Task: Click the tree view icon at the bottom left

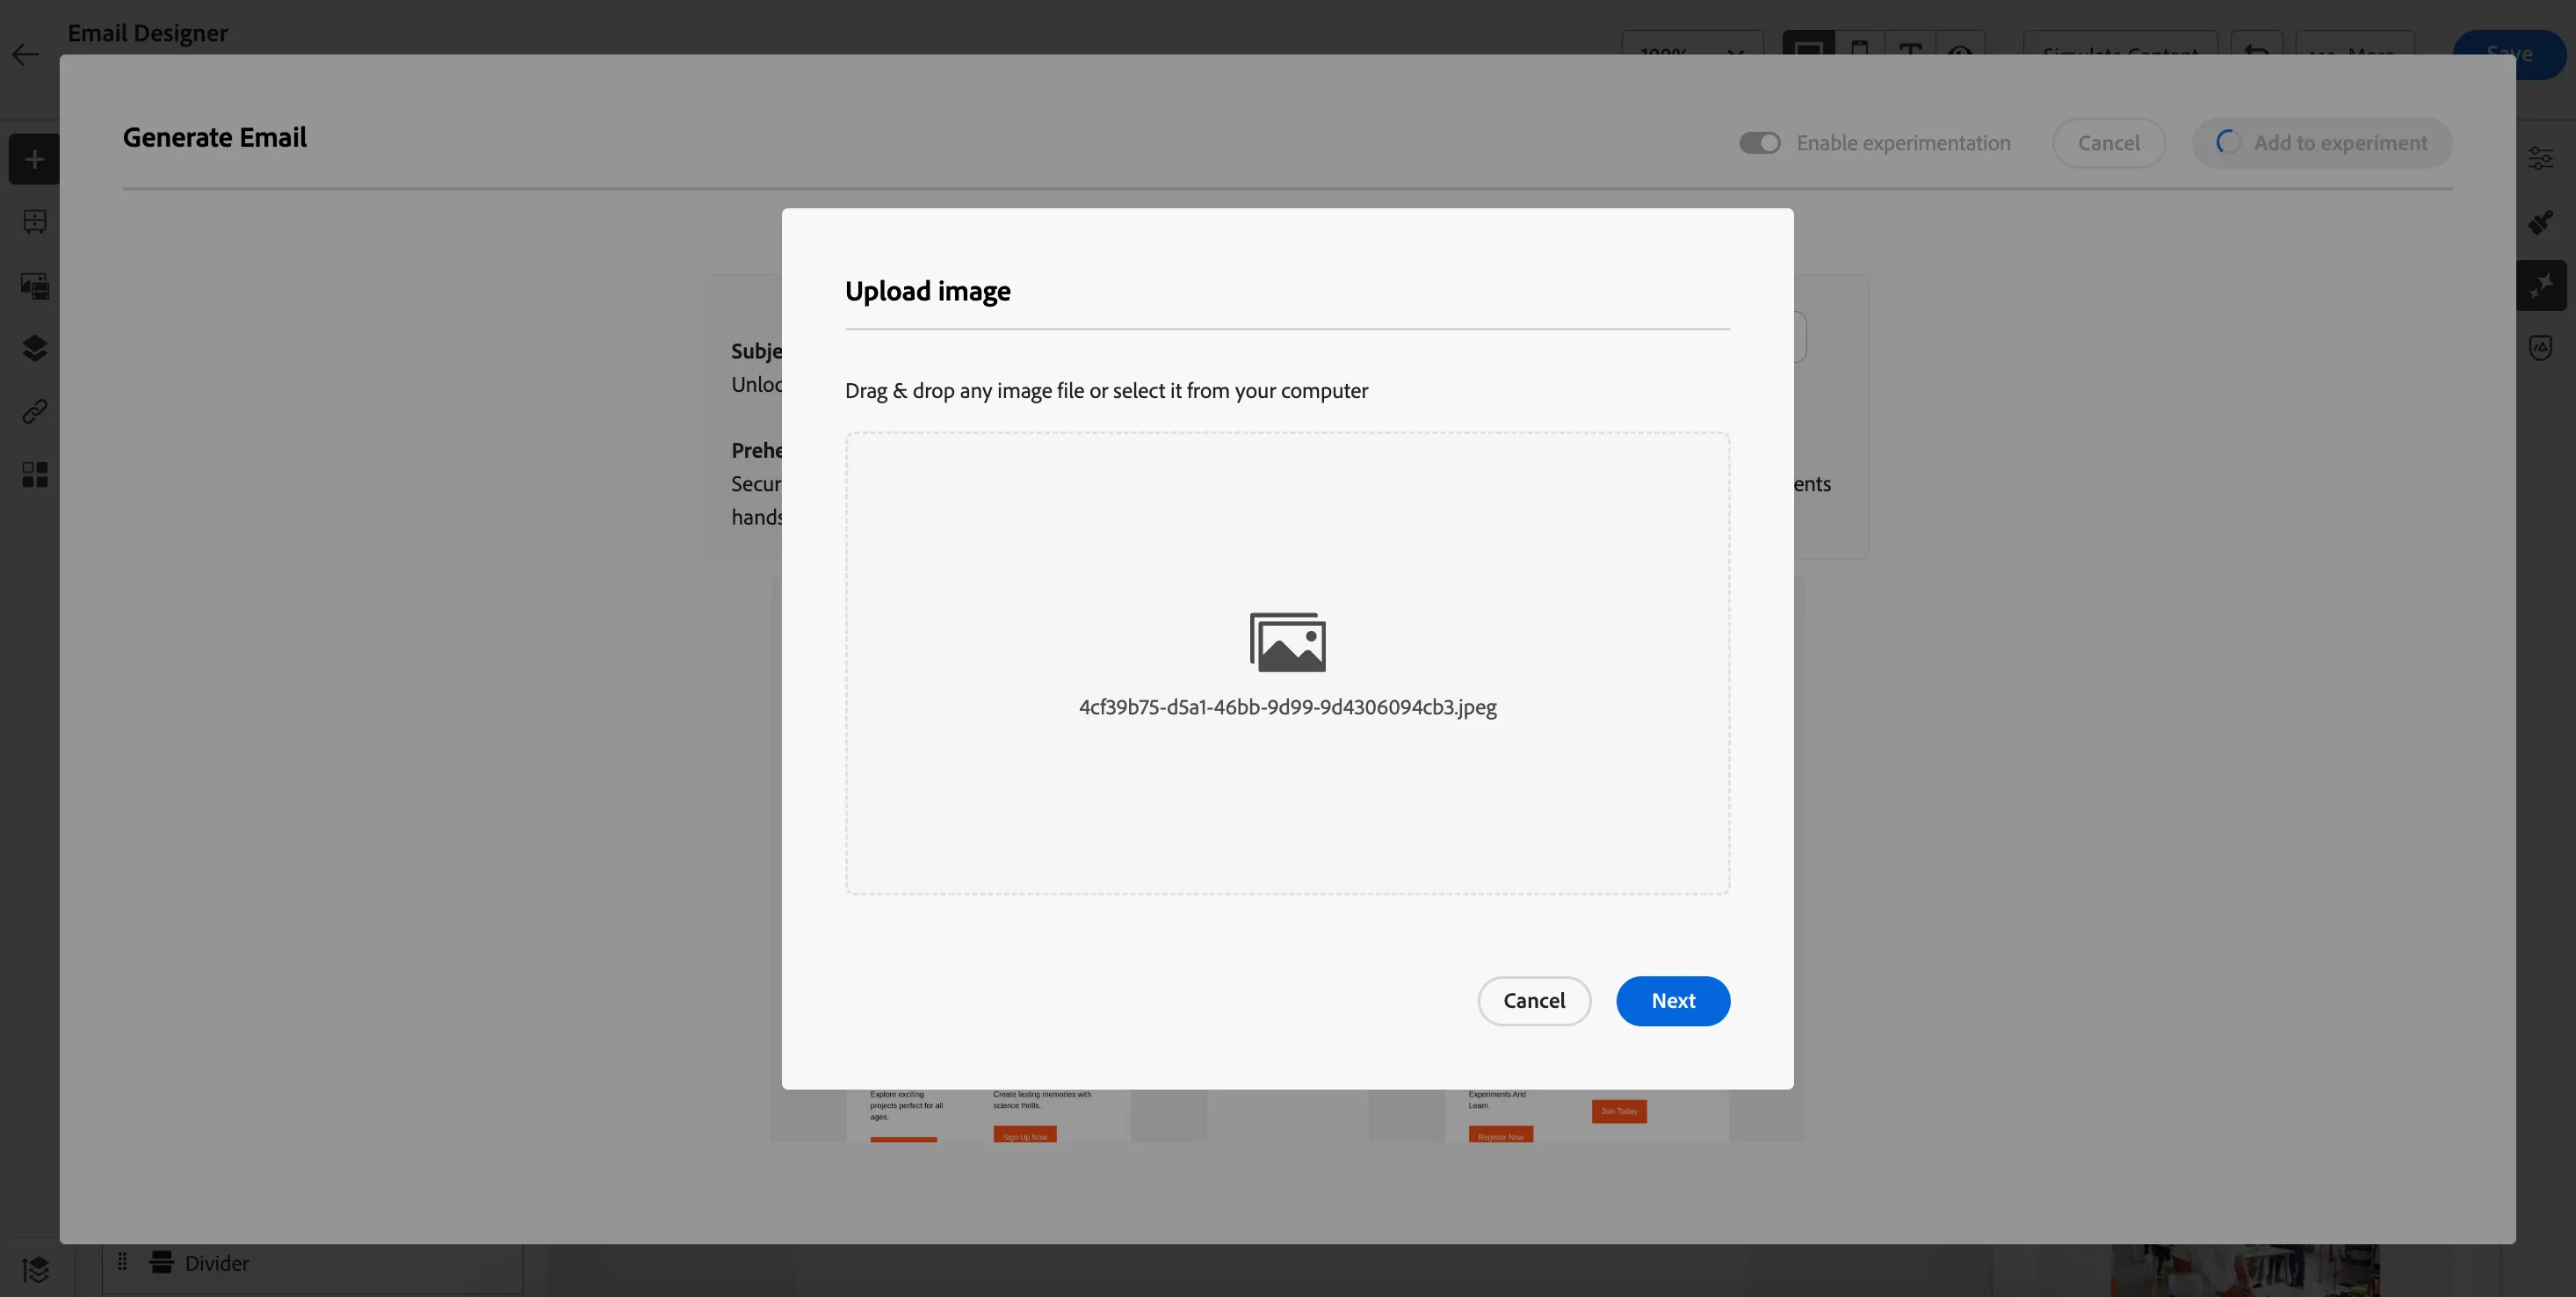Action: point(36,1269)
